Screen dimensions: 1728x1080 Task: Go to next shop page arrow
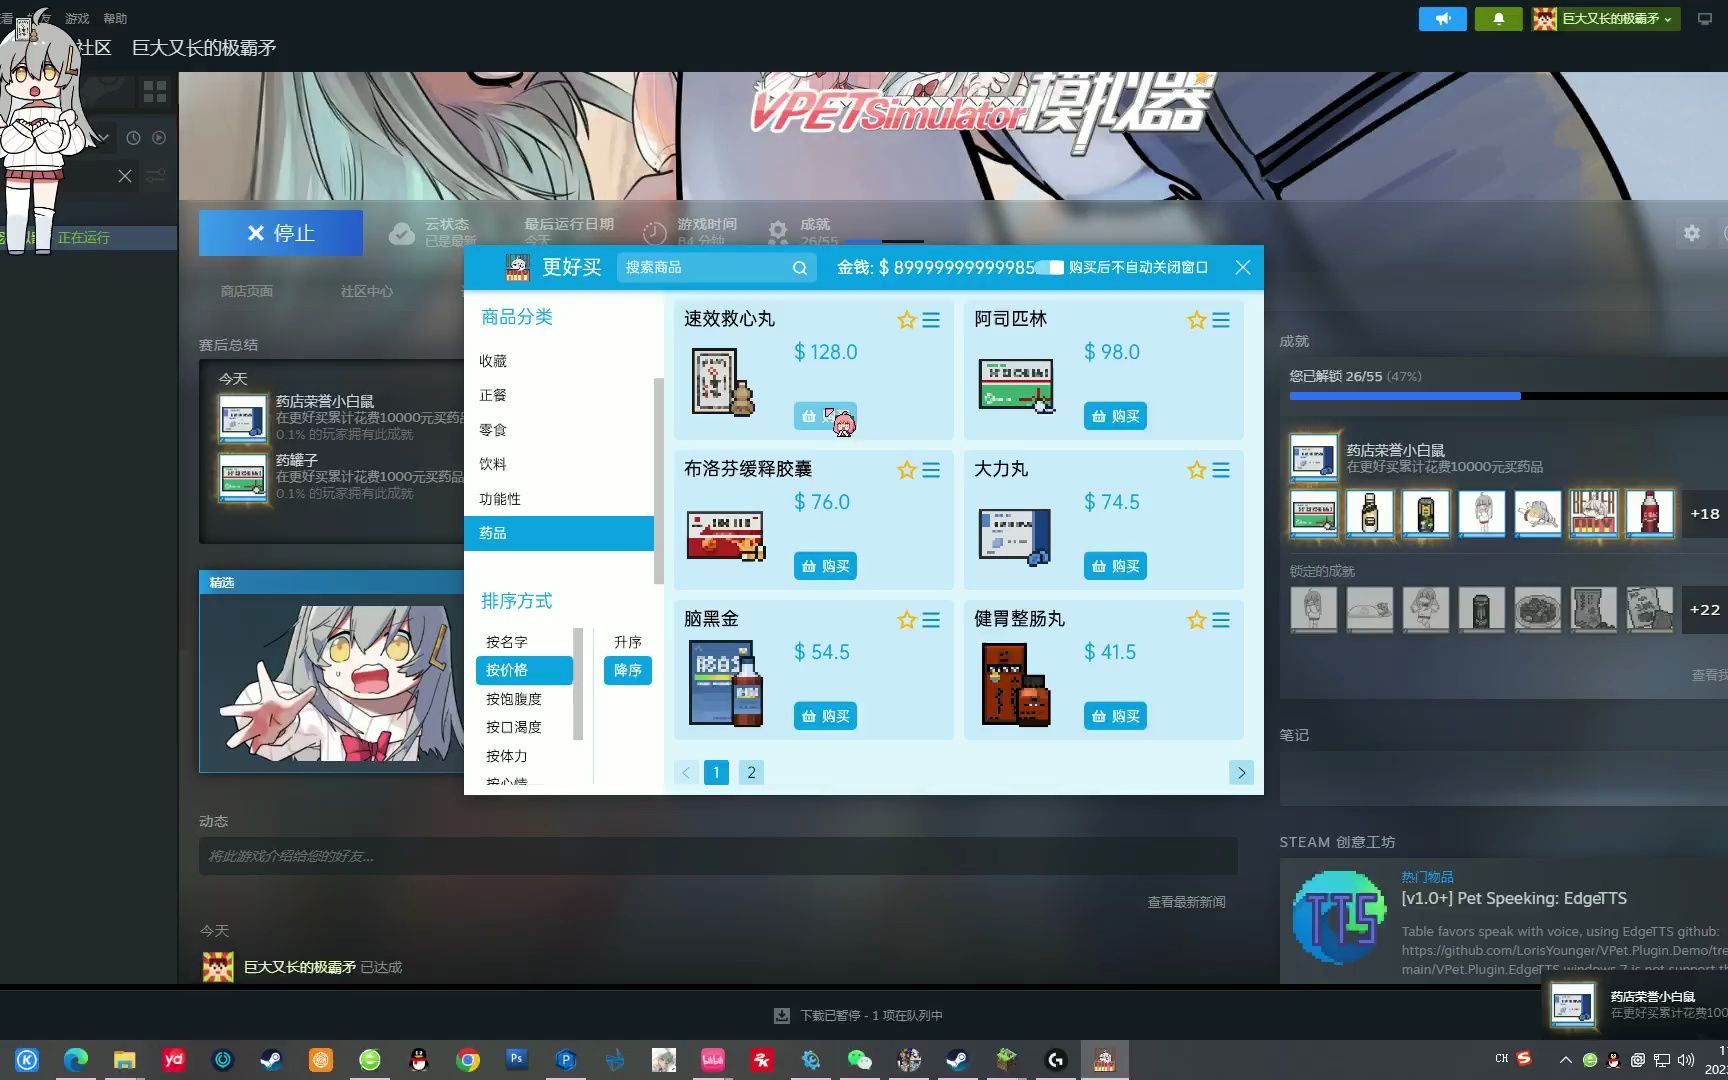tap(1241, 772)
